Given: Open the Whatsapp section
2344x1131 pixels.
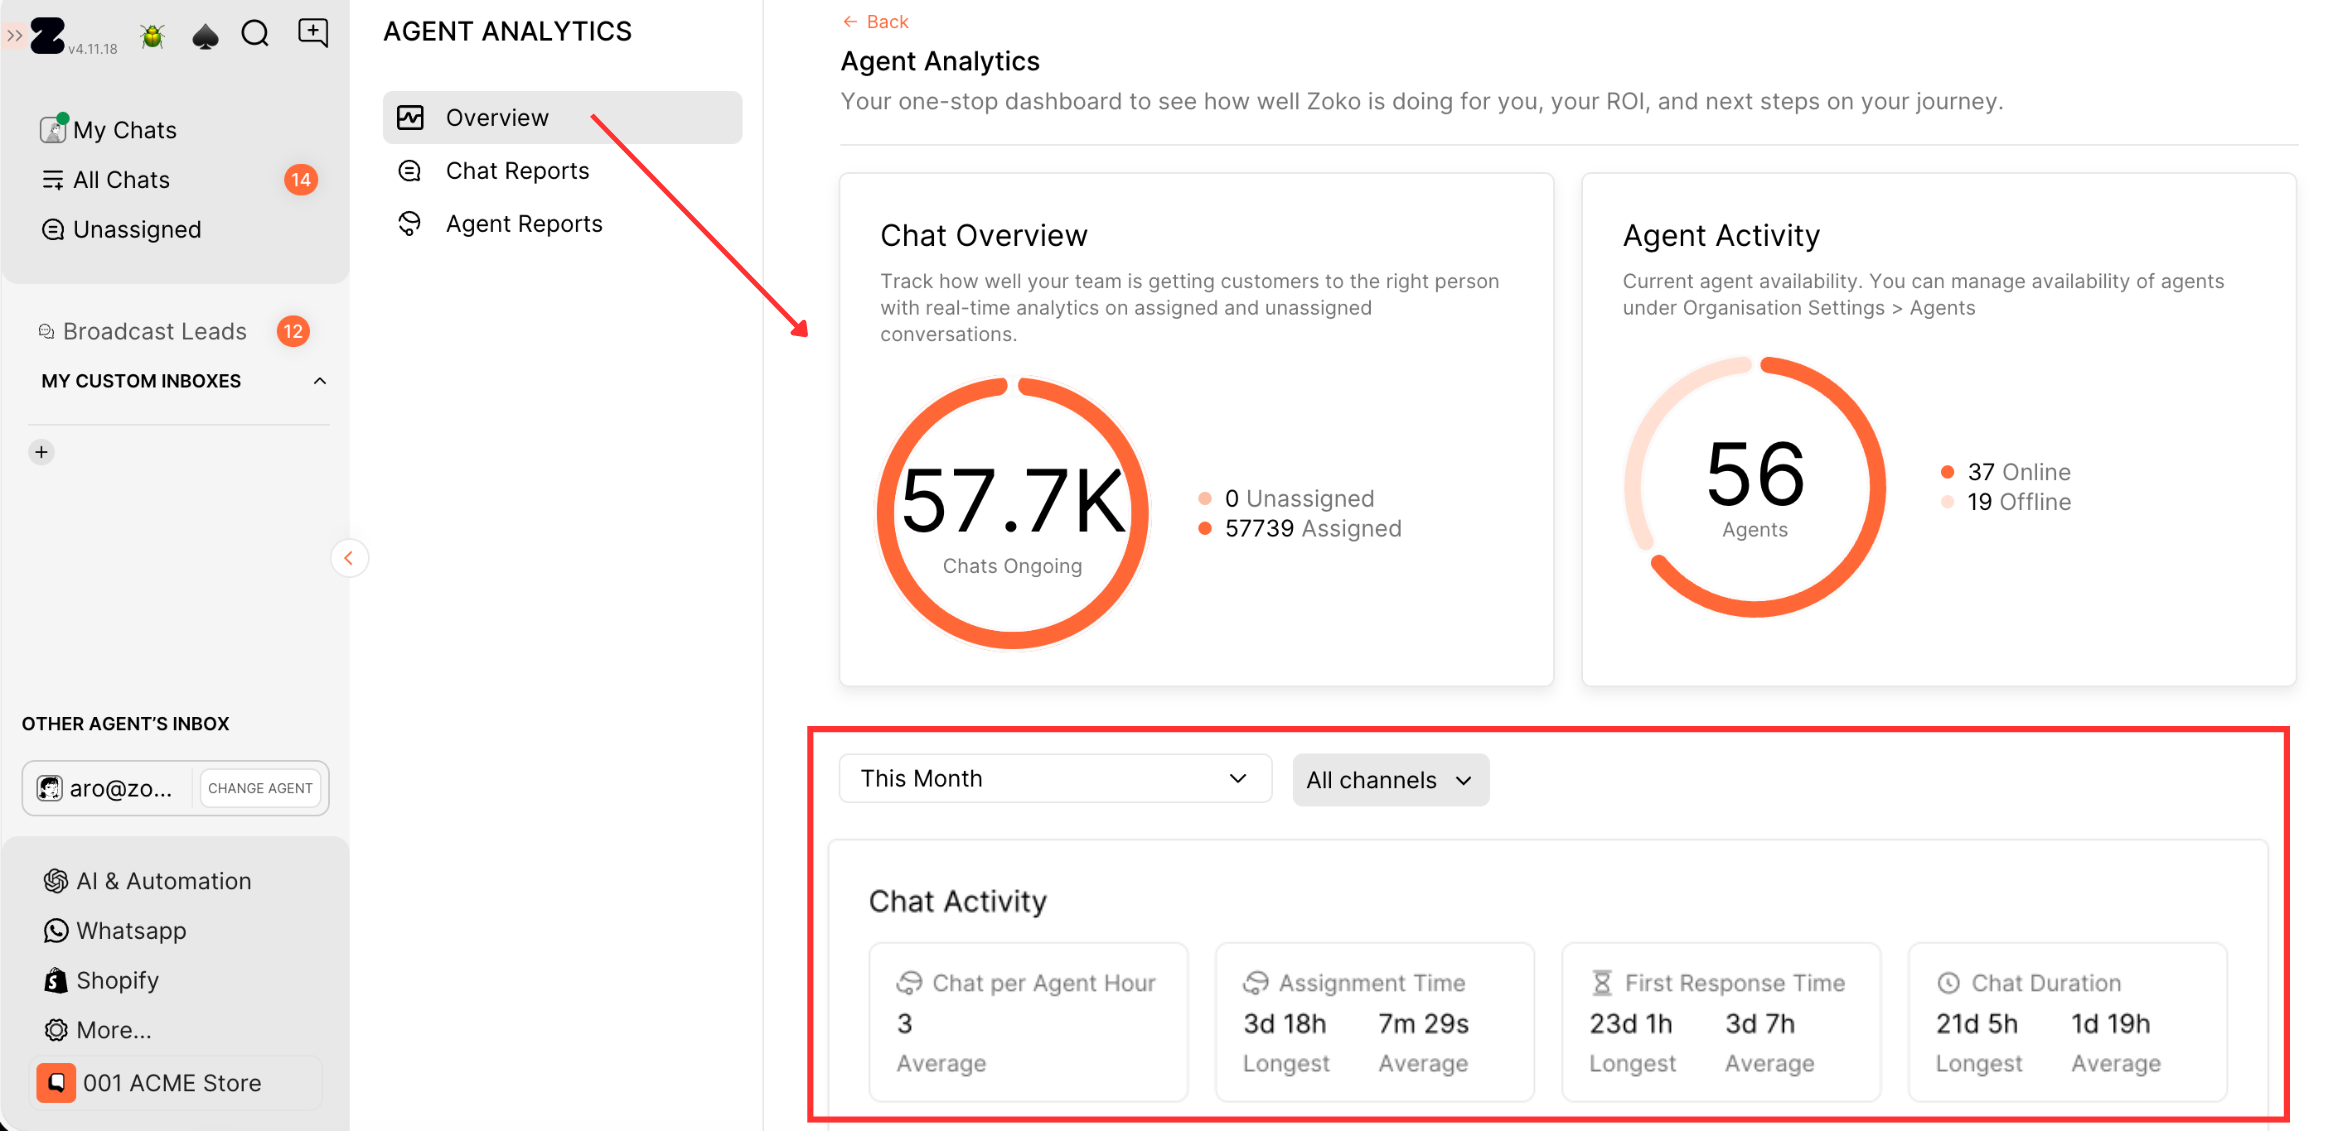Looking at the screenshot, I should (130, 931).
